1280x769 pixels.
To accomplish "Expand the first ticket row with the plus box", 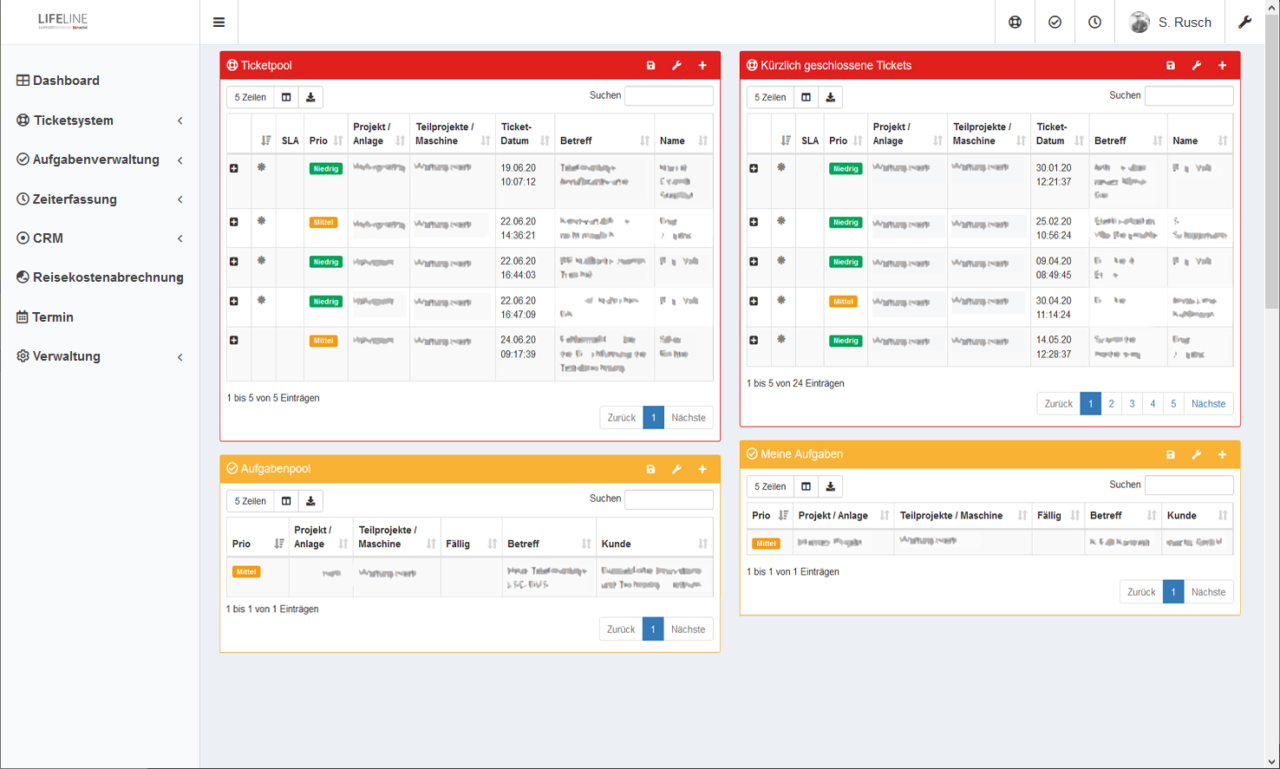I will (x=234, y=168).
